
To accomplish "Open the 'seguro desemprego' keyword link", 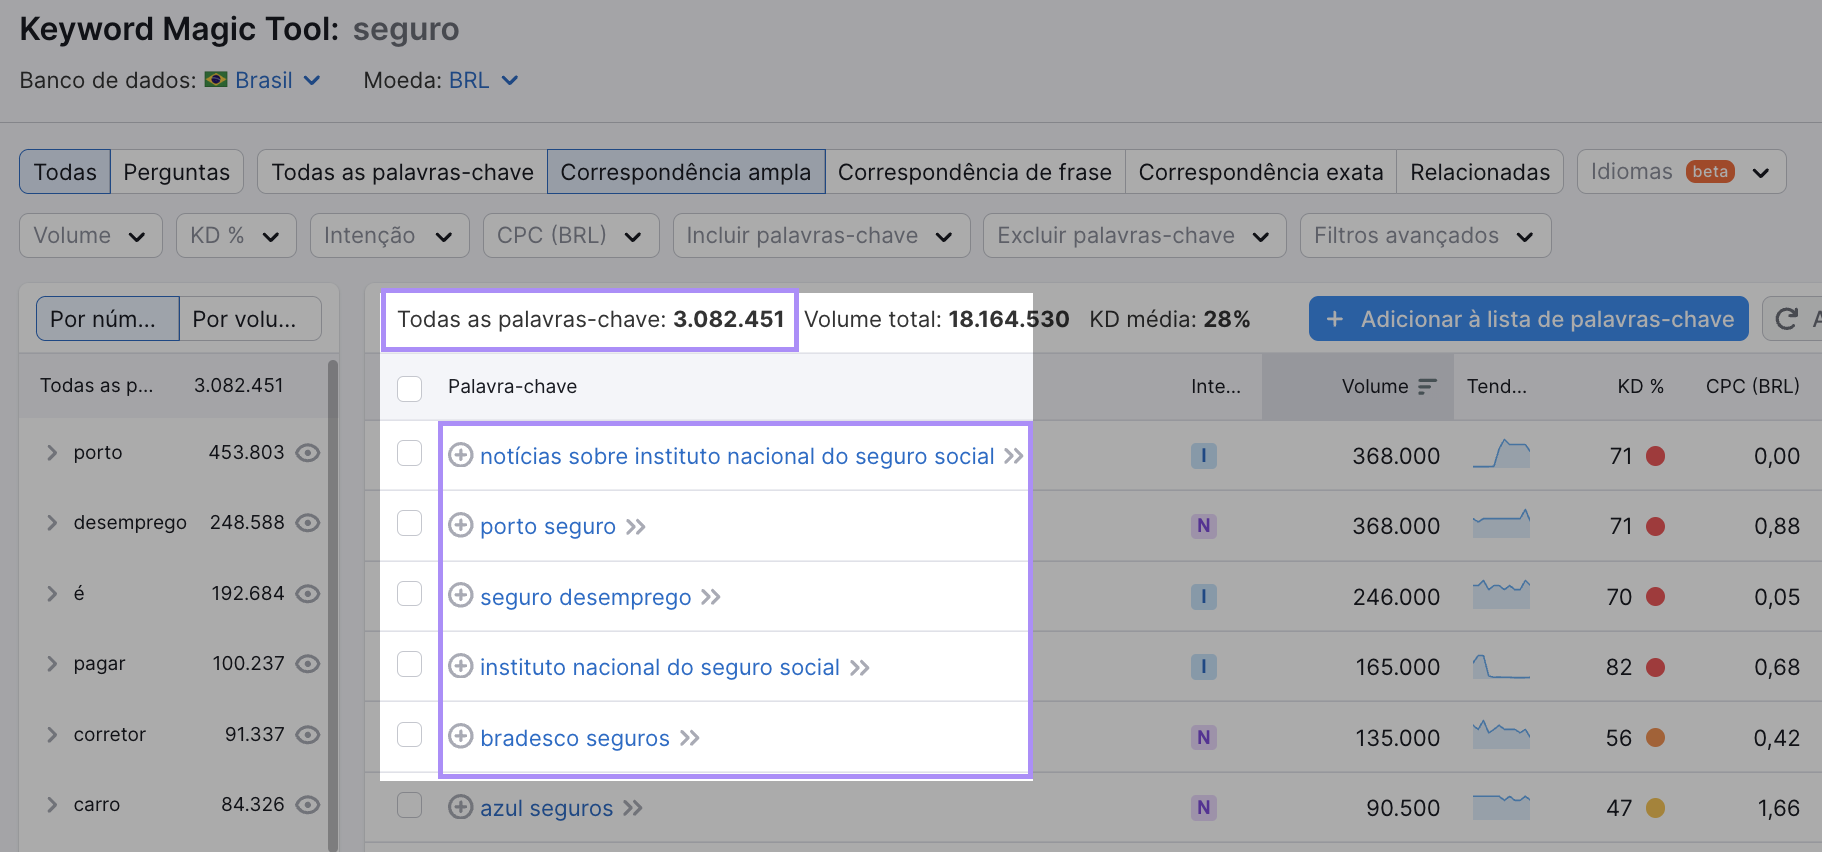I will (586, 597).
